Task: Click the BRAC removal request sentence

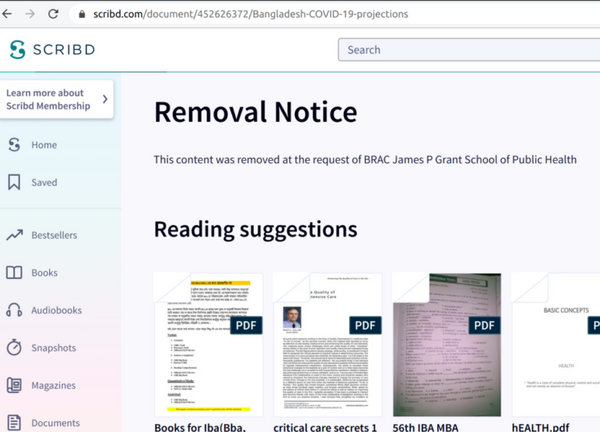Action: 365,160
